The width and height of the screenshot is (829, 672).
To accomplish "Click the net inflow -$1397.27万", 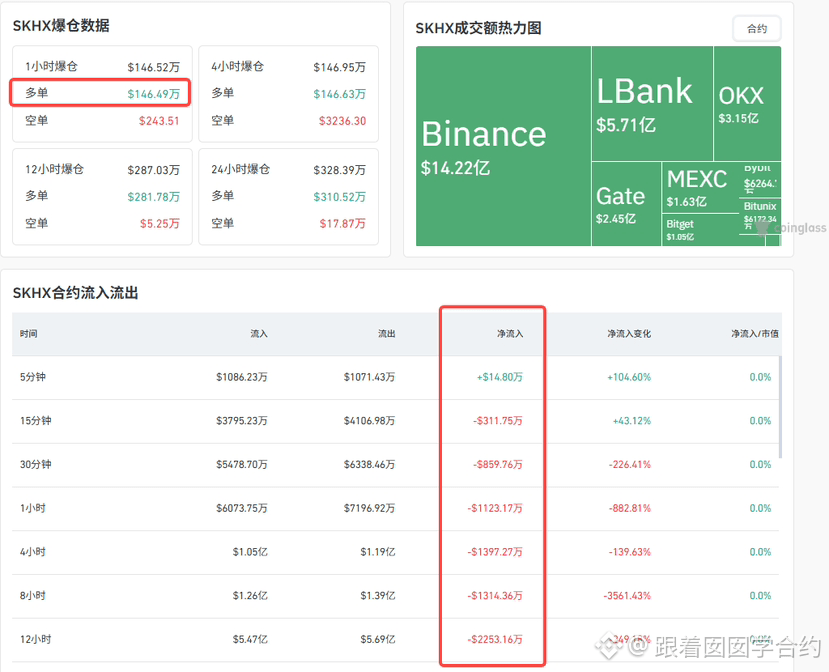I will pos(495,552).
